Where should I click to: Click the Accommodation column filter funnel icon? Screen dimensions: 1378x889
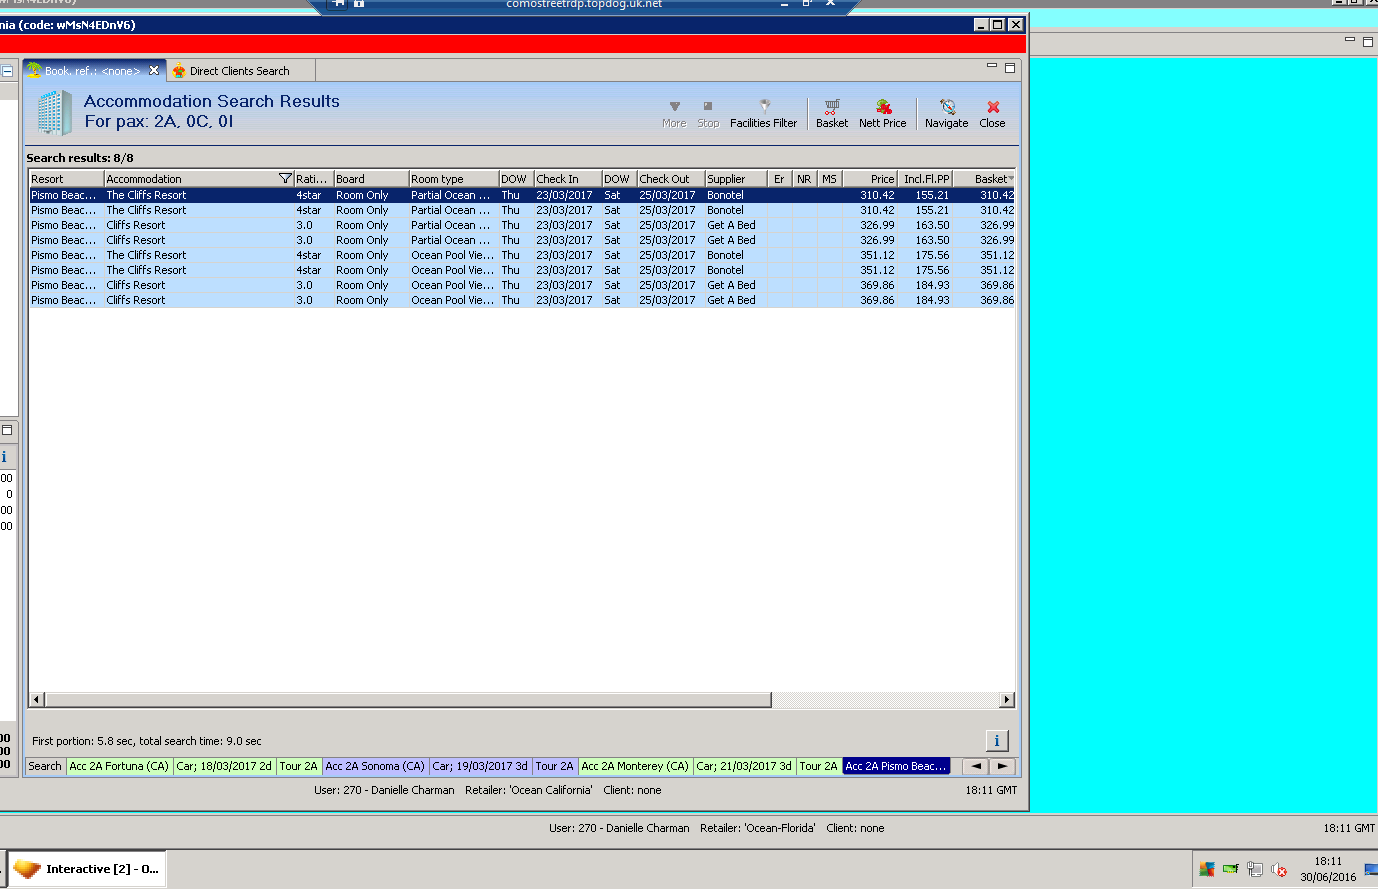(x=285, y=179)
